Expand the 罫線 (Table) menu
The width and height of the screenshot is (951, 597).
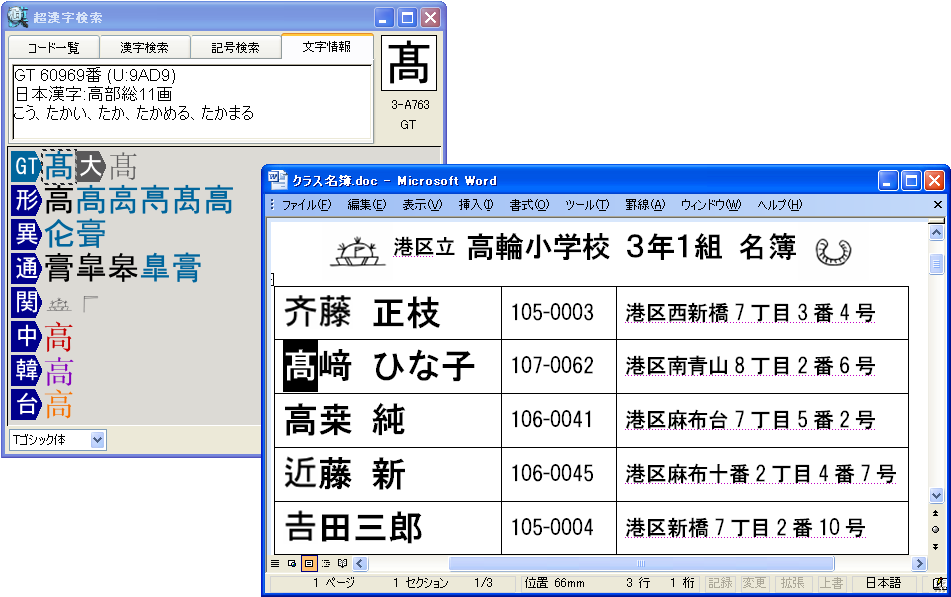[644, 205]
